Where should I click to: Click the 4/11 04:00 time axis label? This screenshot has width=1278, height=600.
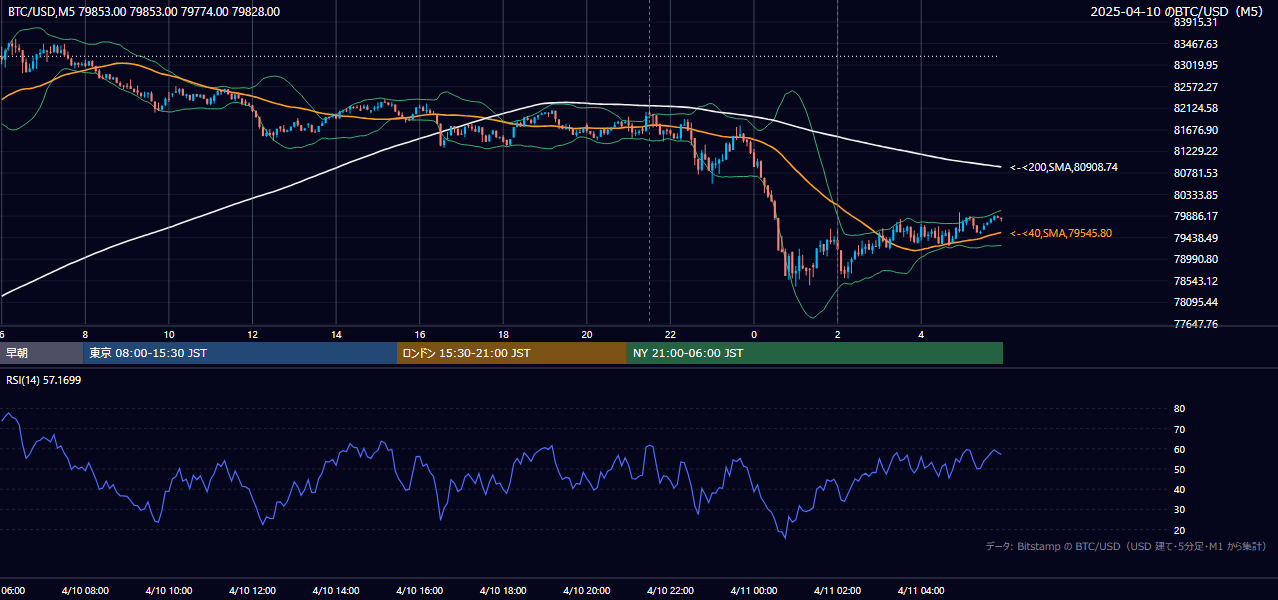pyautogui.click(x=921, y=591)
